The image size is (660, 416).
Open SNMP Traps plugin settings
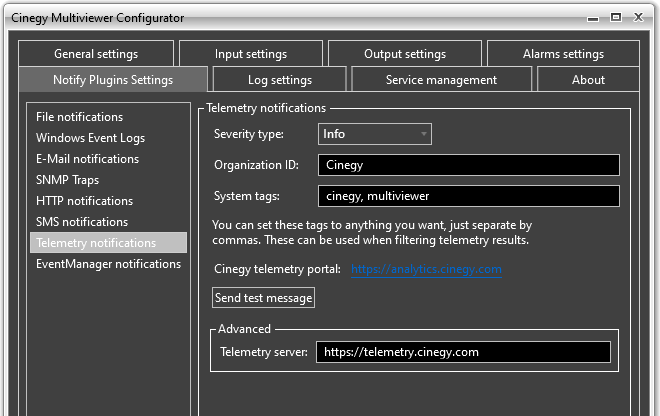[108, 180]
